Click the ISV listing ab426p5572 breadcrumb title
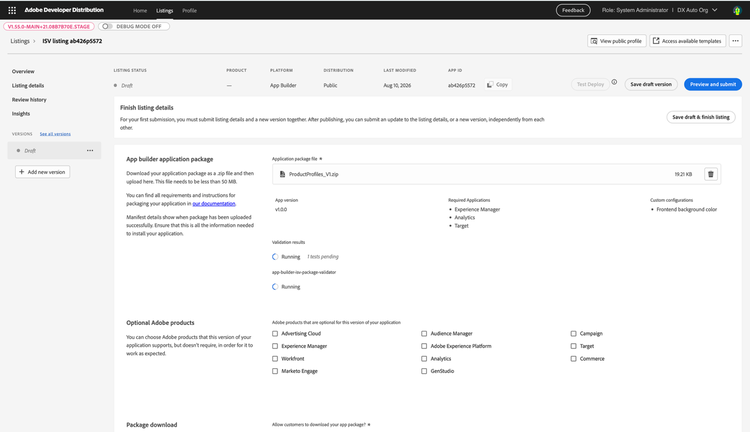Image resolution: width=750 pixels, height=432 pixels. point(72,41)
